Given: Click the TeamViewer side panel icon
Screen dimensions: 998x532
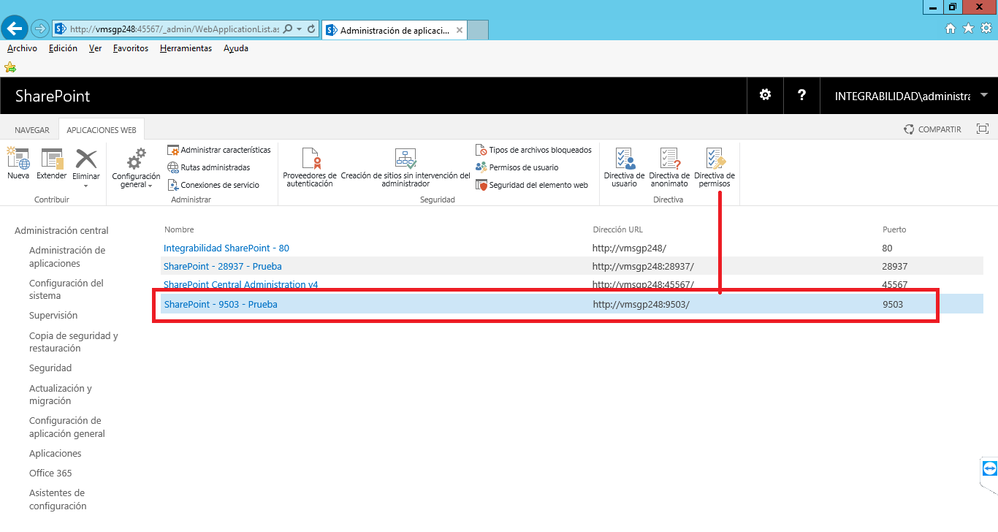Looking at the screenshot, I should [989, 469].
